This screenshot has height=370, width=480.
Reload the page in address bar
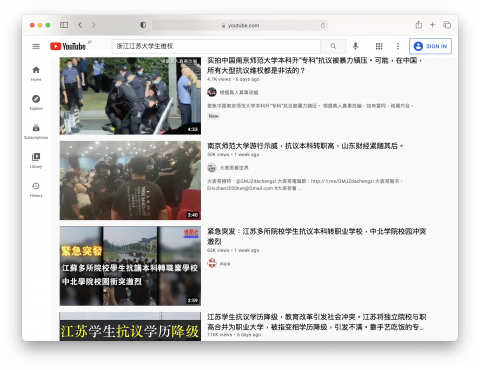pyautogui.click(x=323, y=25)
